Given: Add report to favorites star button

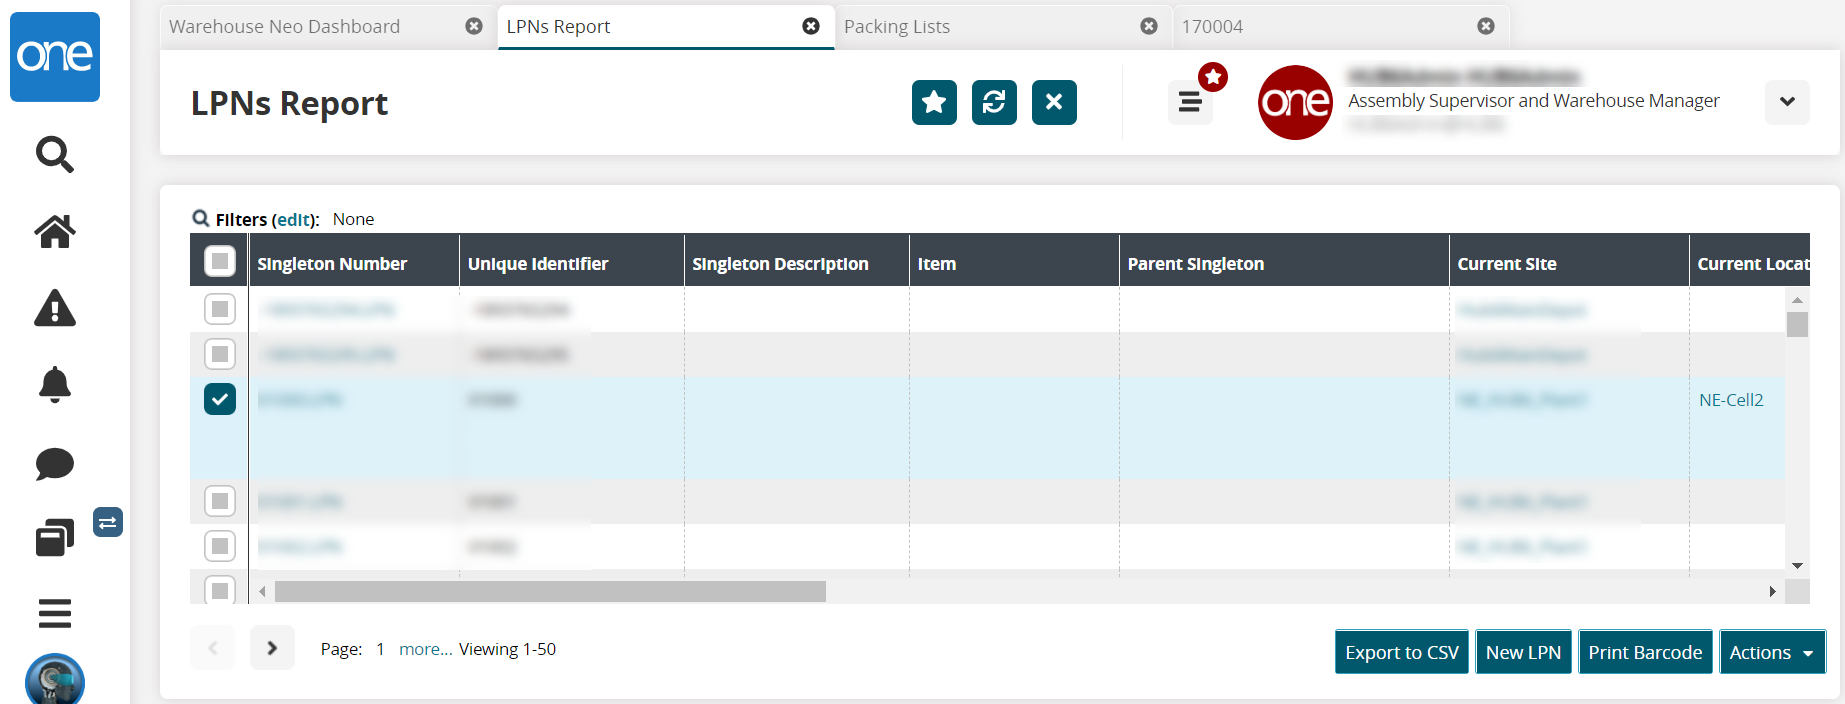Looking at the screenshot, I should 934,102.
